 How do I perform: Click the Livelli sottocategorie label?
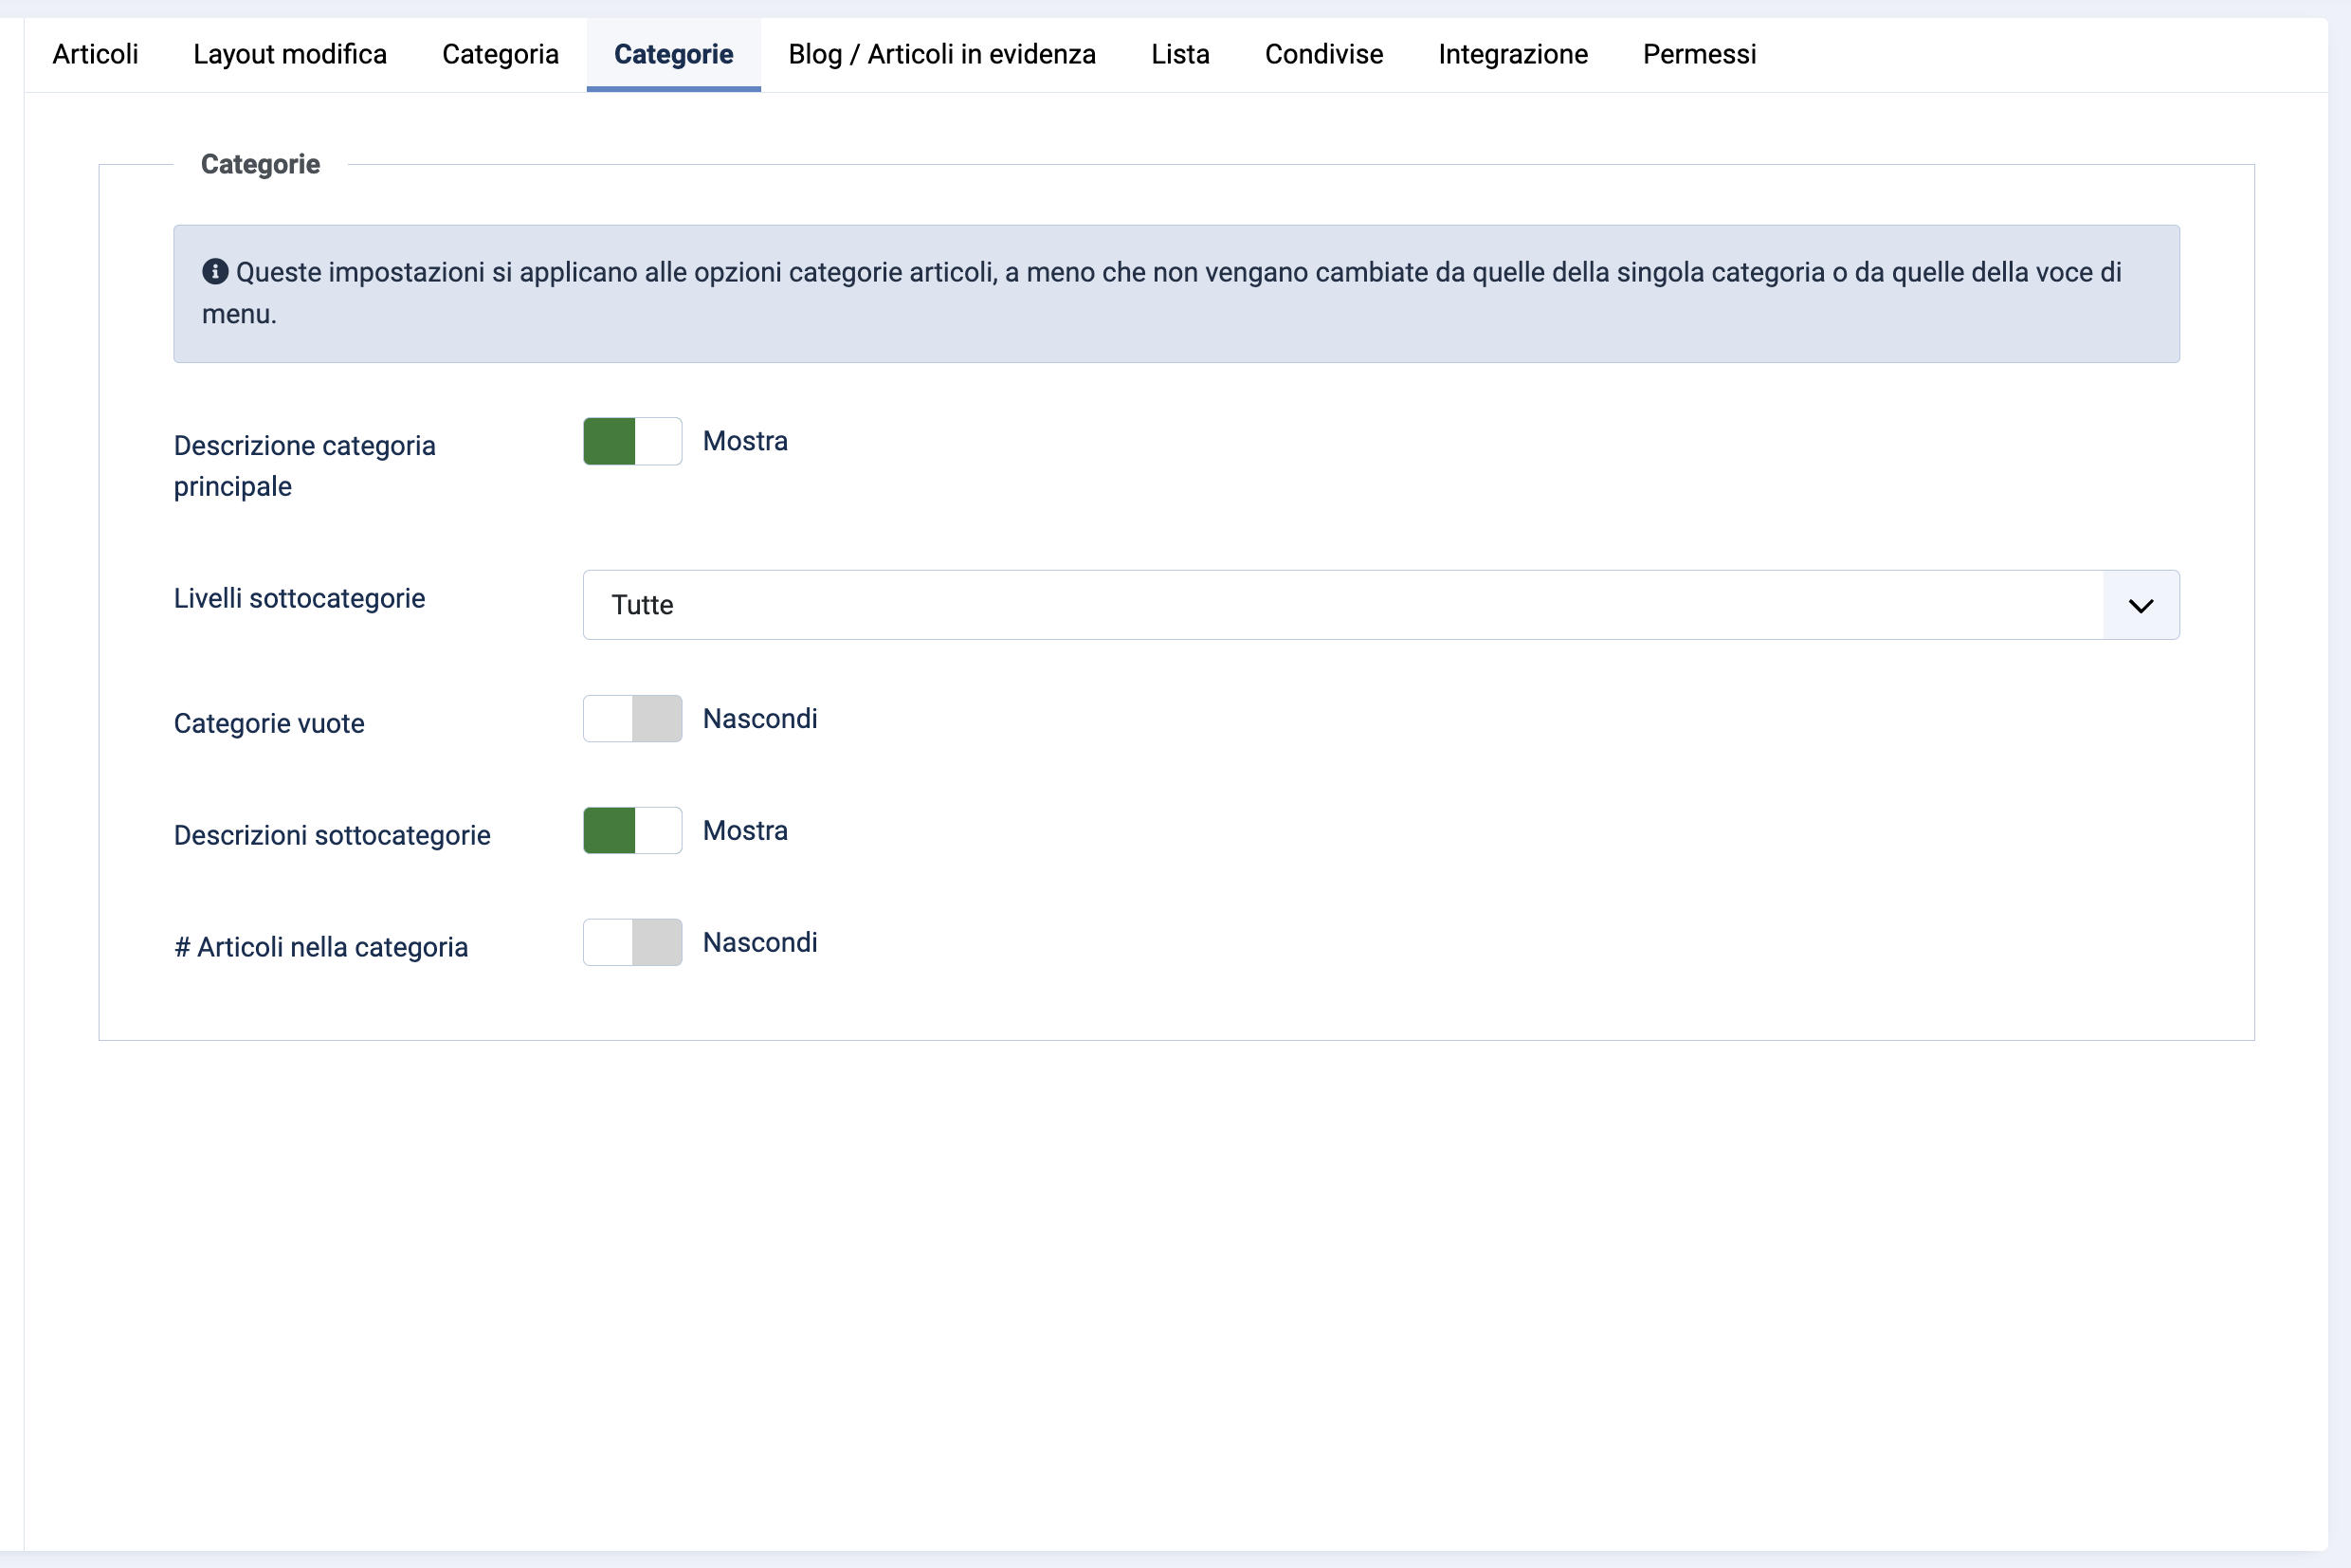point(300,598)
